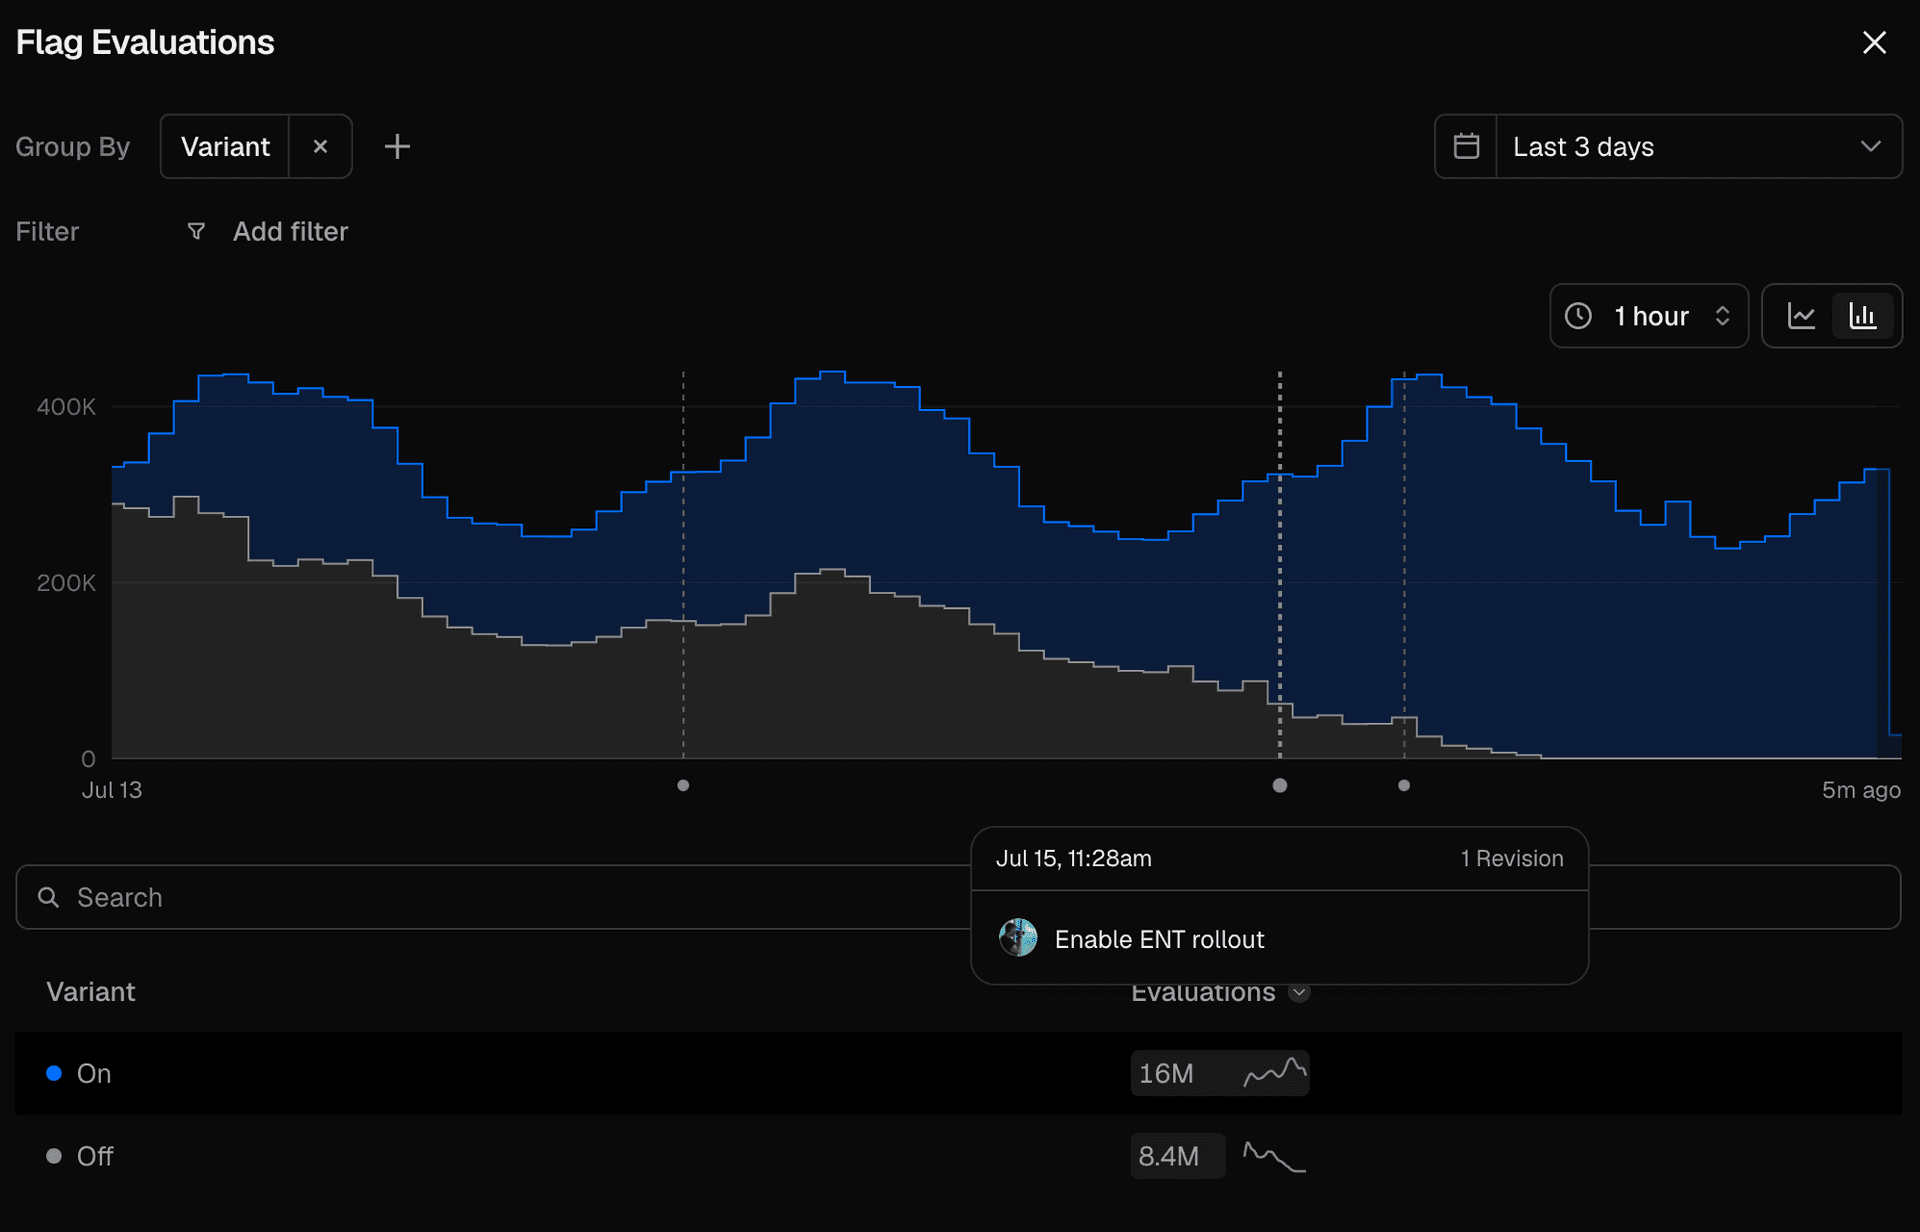Click the user avatar in revision tooltip
The image size is (1920, 1232).
coord(1018,938)
